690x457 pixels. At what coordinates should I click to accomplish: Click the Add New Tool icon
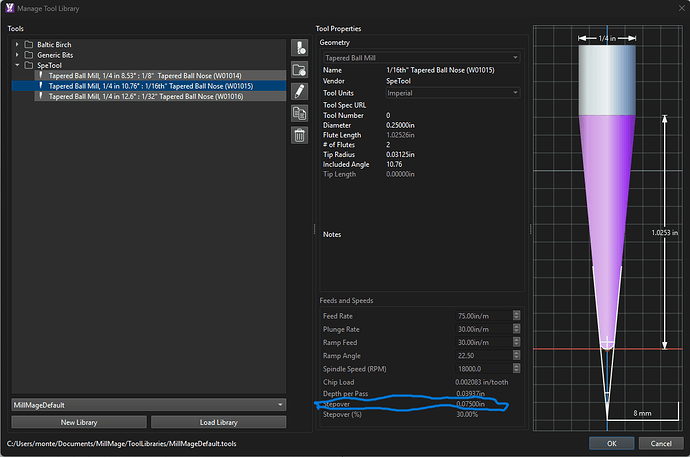tap(300, 48)
